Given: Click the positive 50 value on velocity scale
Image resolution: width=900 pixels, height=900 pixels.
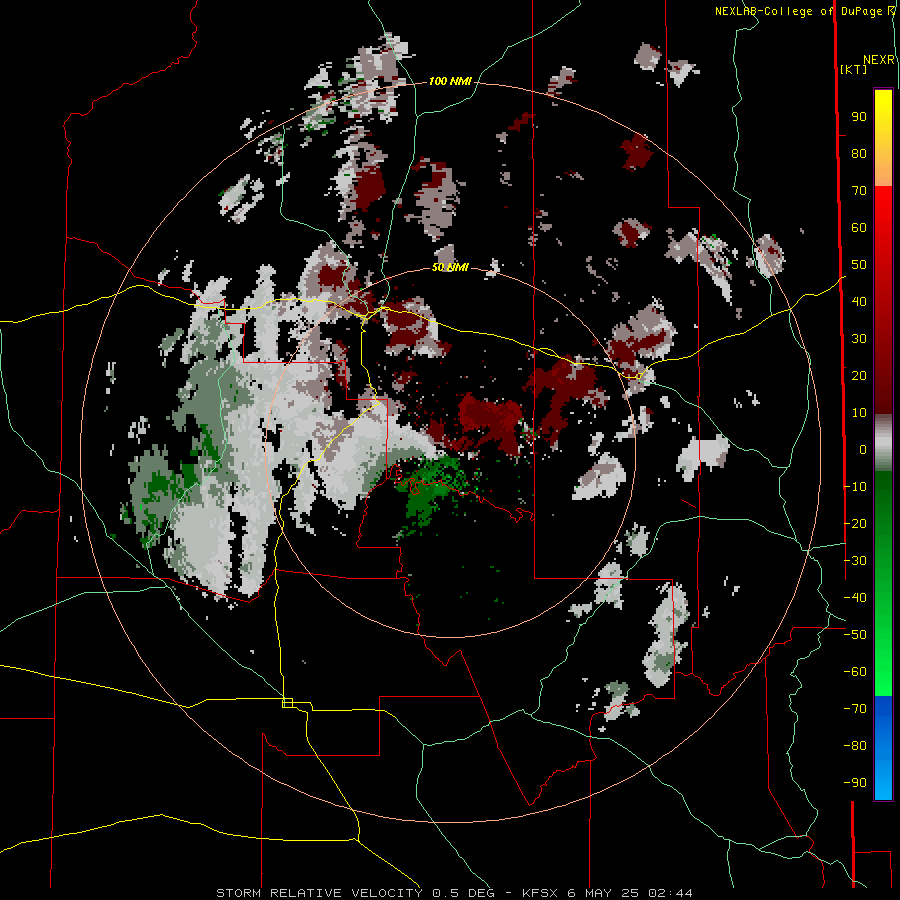Looking at the screenshot, I should coord(859,265).
